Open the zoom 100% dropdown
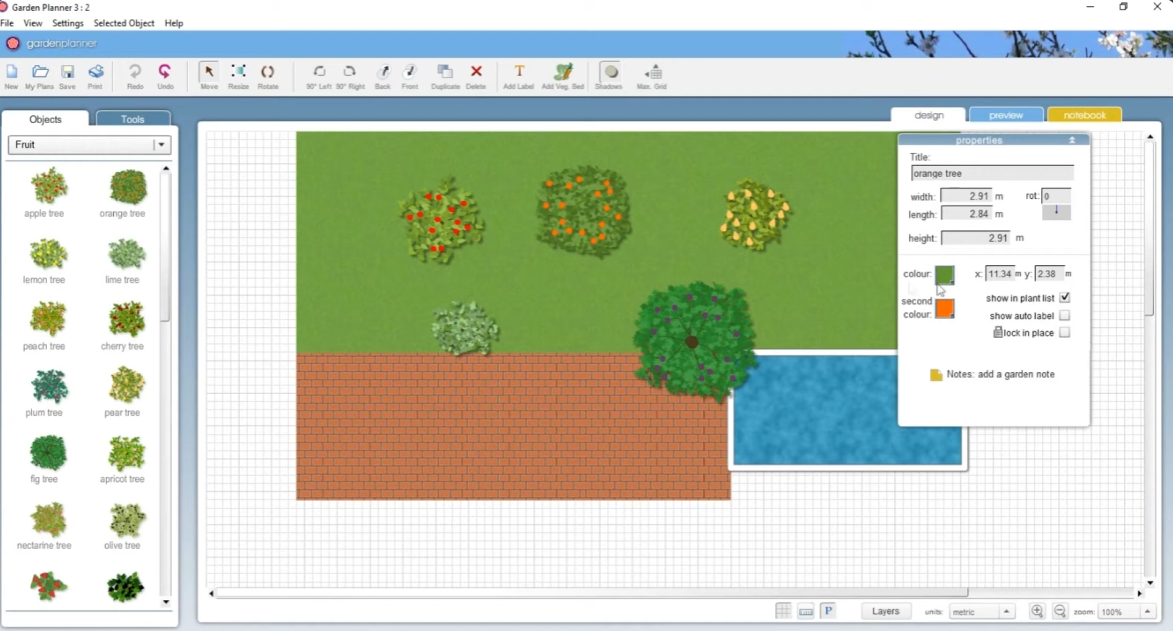This screenshot has height=631, width=1173. click(1148, 612)
